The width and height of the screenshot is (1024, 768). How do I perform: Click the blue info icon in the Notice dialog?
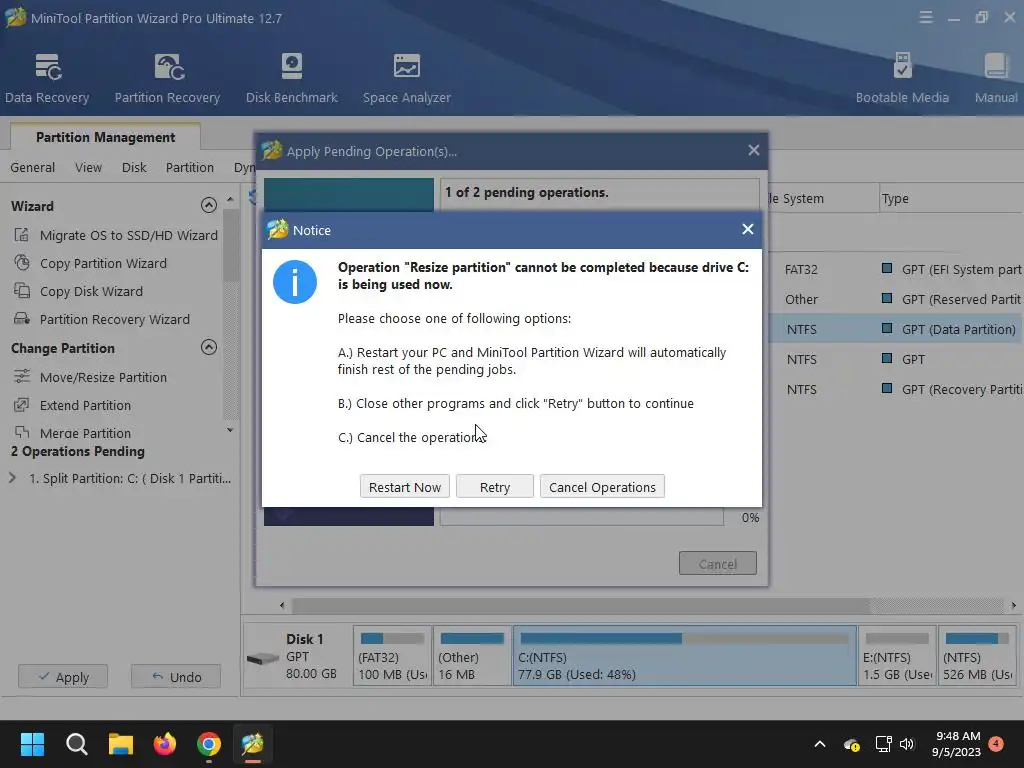tap(295, 282)
